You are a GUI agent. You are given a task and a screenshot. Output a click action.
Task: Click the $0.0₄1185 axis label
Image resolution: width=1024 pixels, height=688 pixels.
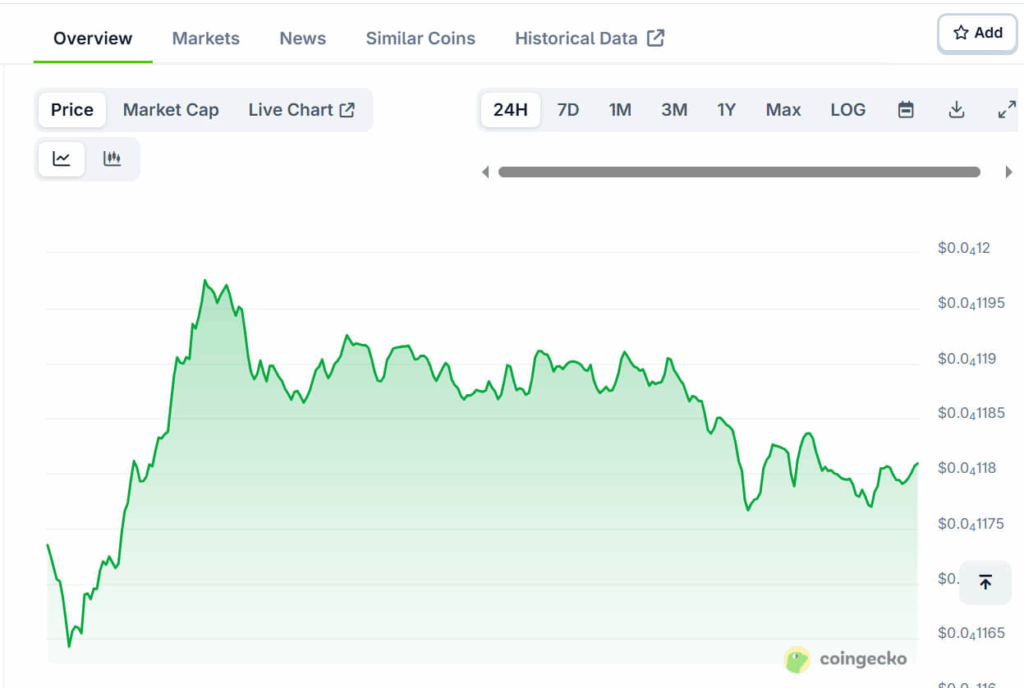click(971, 413)
